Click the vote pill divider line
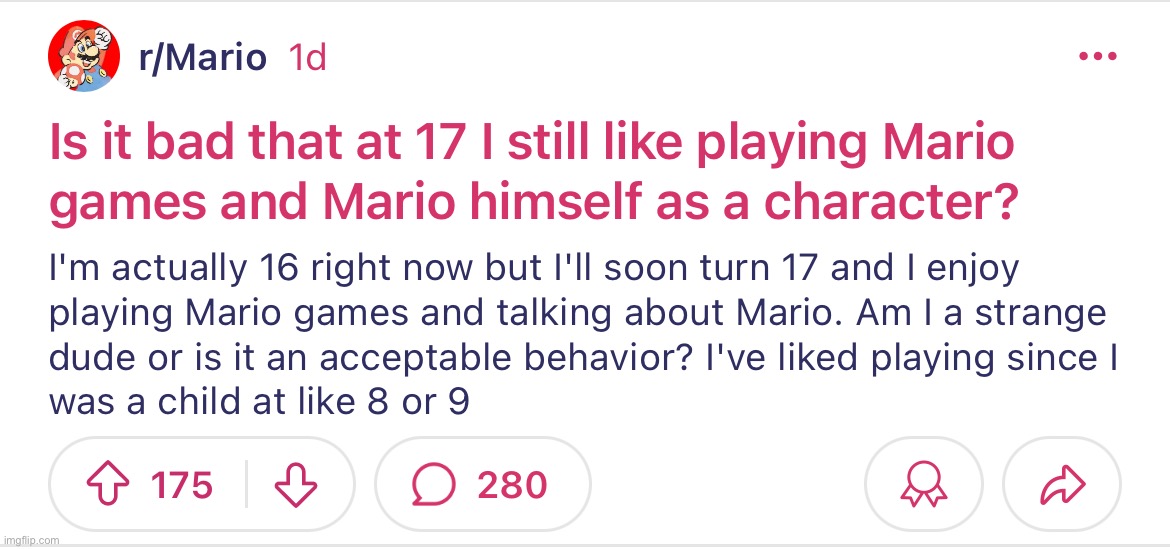The image size is (1170, 549). pos(246,484)
